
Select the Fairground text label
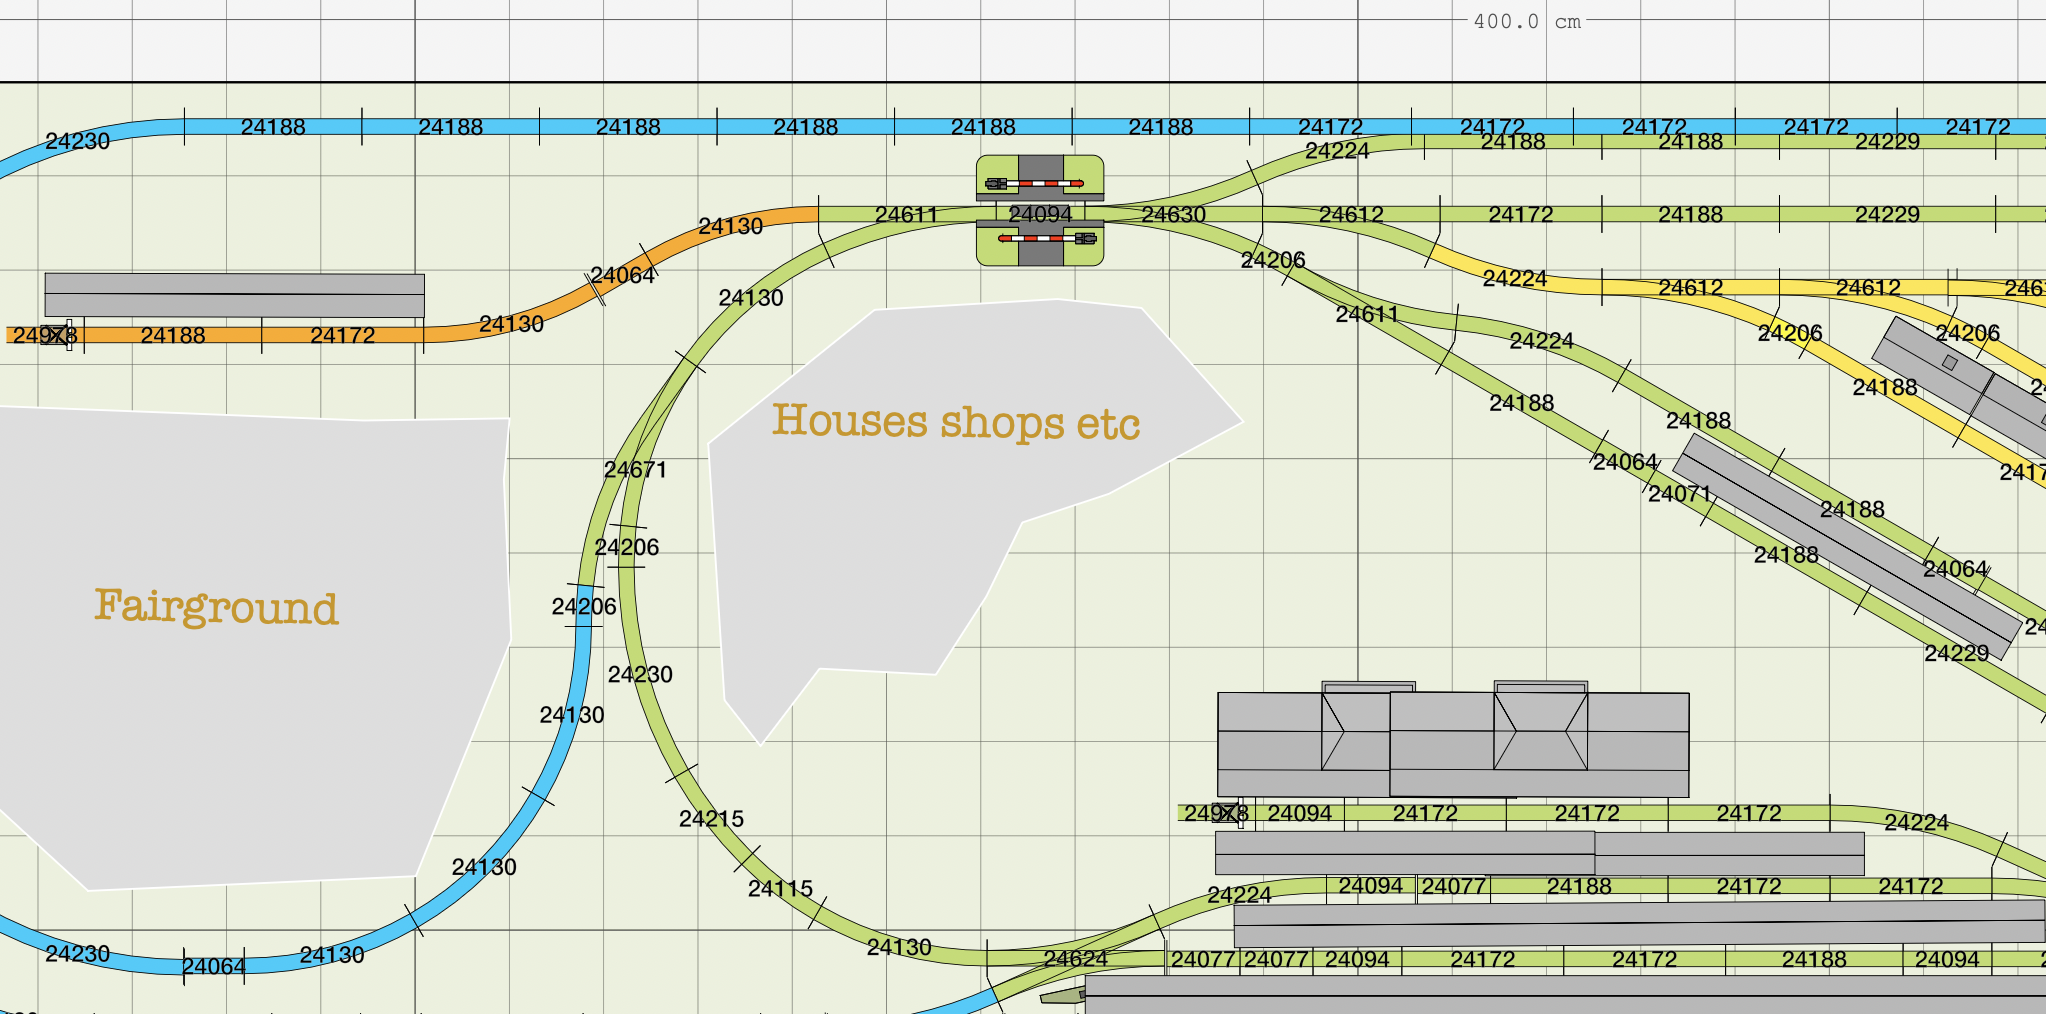click(216, 607)
